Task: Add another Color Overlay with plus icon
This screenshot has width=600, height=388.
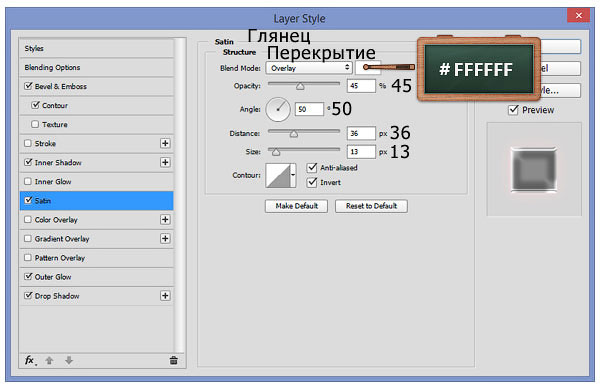Action: pos(165,220)
